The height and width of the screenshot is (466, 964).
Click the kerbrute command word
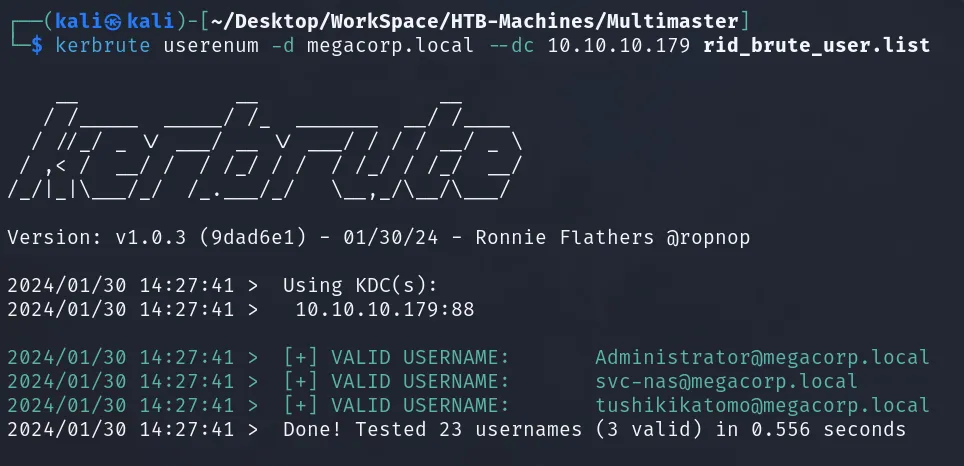[103, 45]
